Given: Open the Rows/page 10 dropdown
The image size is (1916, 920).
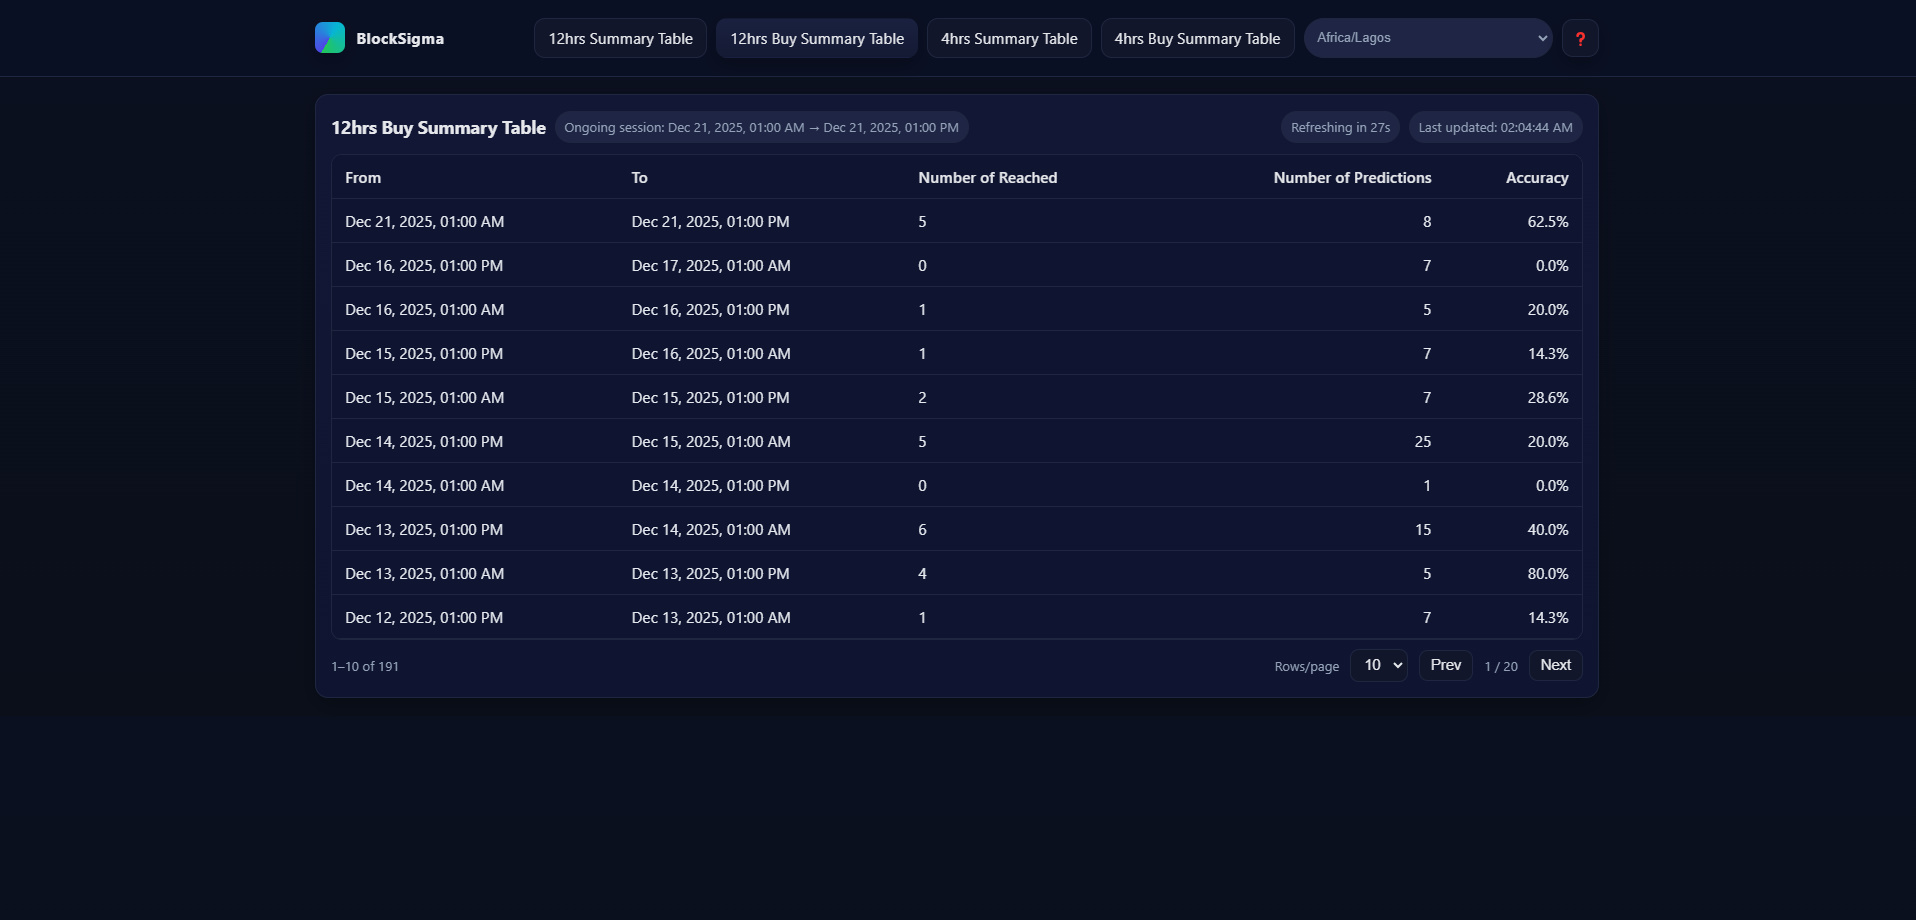Looking at the screenshot, I should click(1379, 665).
